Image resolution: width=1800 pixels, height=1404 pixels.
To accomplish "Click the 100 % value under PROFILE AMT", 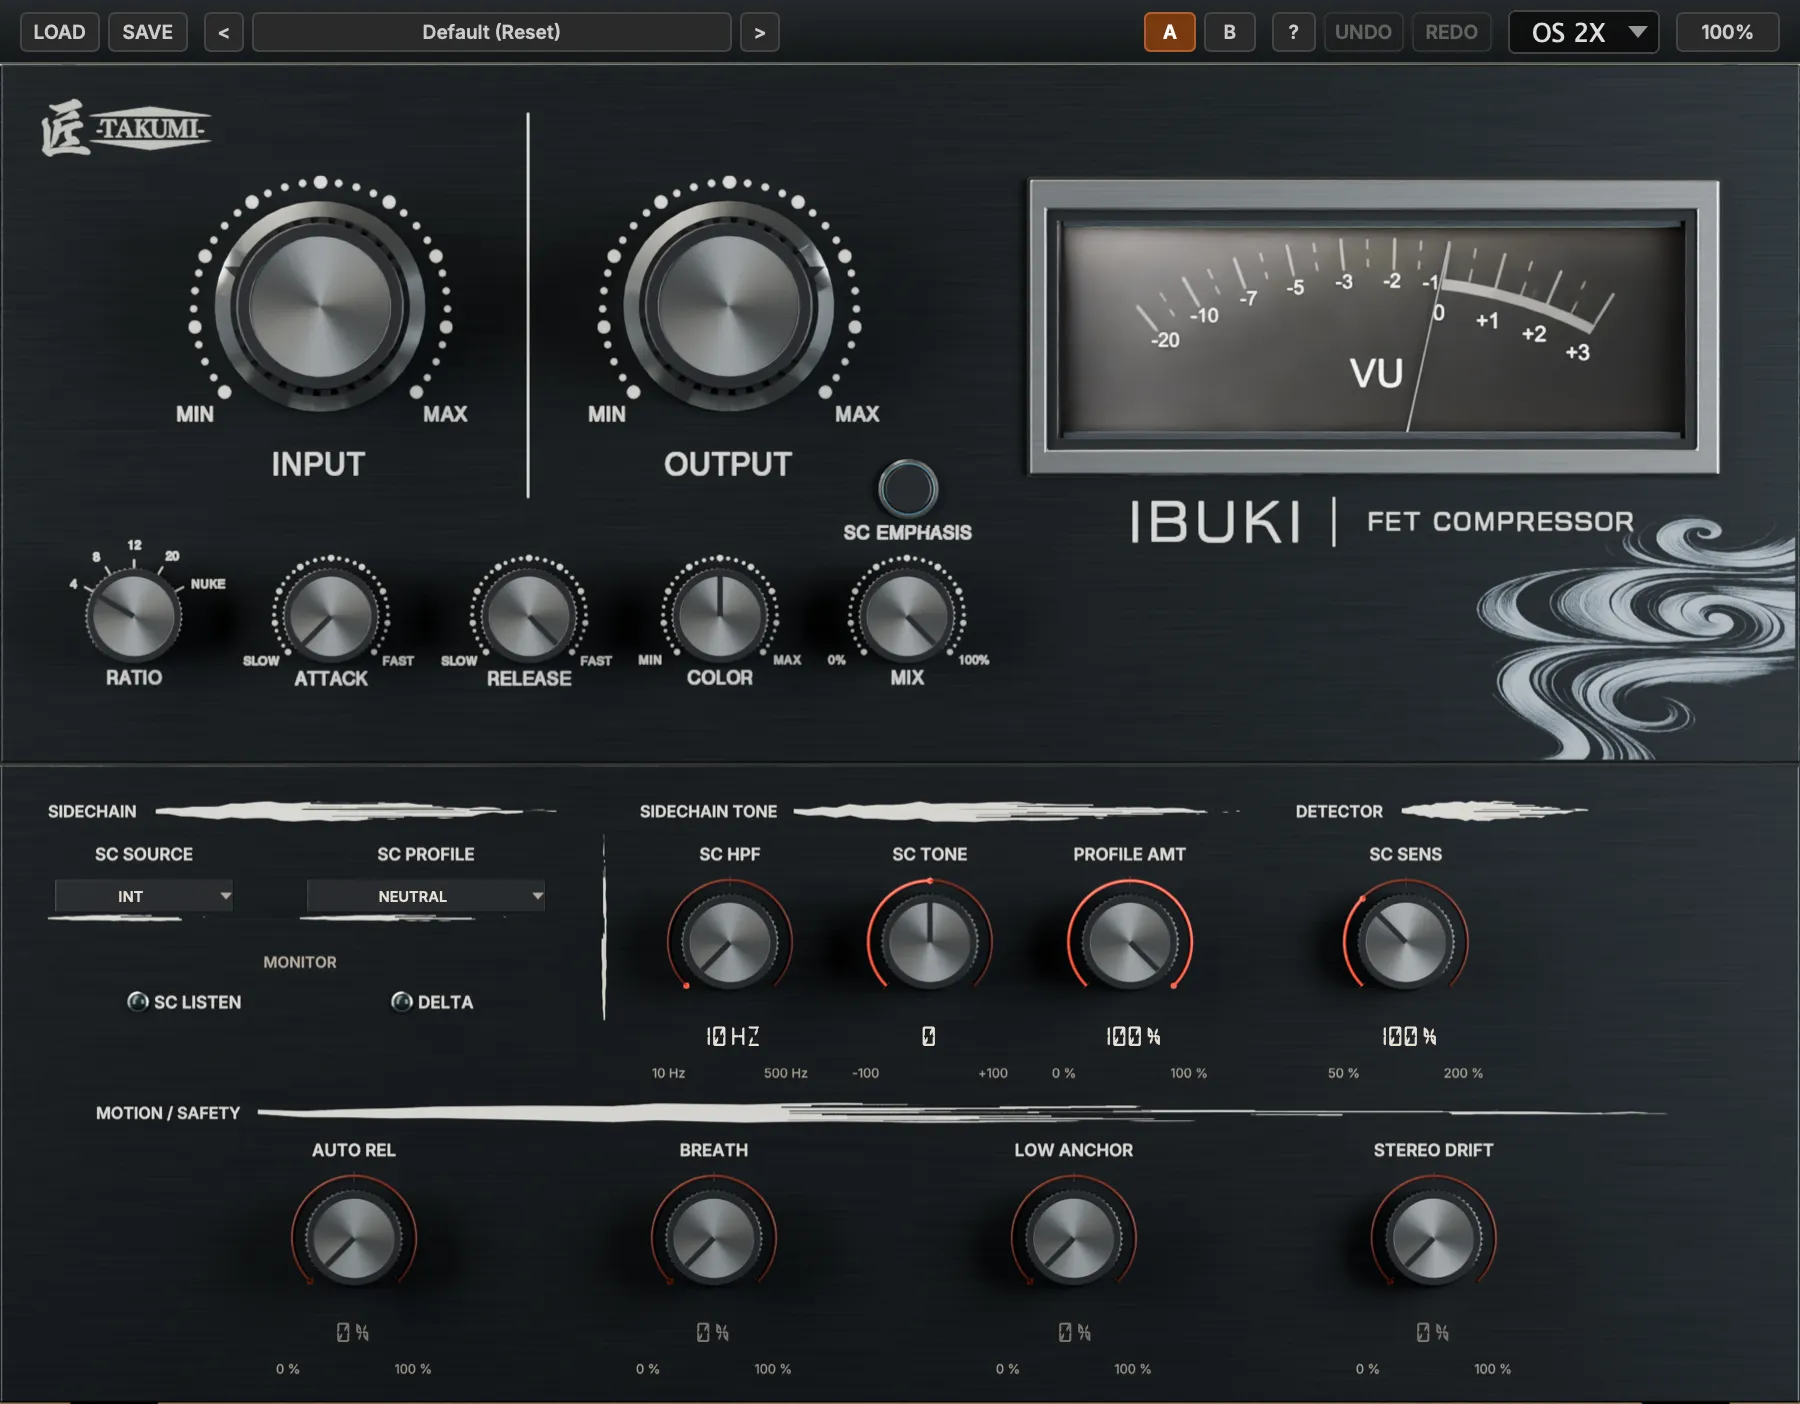I will tap(1133, 1036).
